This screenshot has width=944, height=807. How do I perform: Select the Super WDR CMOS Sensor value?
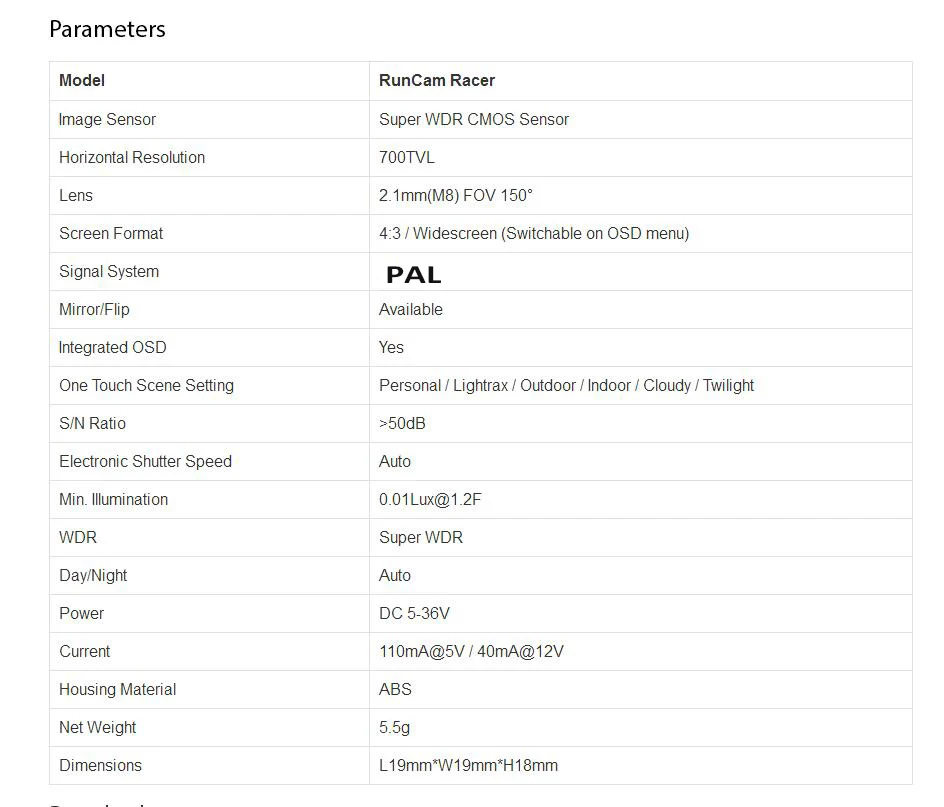click(474, 119)
